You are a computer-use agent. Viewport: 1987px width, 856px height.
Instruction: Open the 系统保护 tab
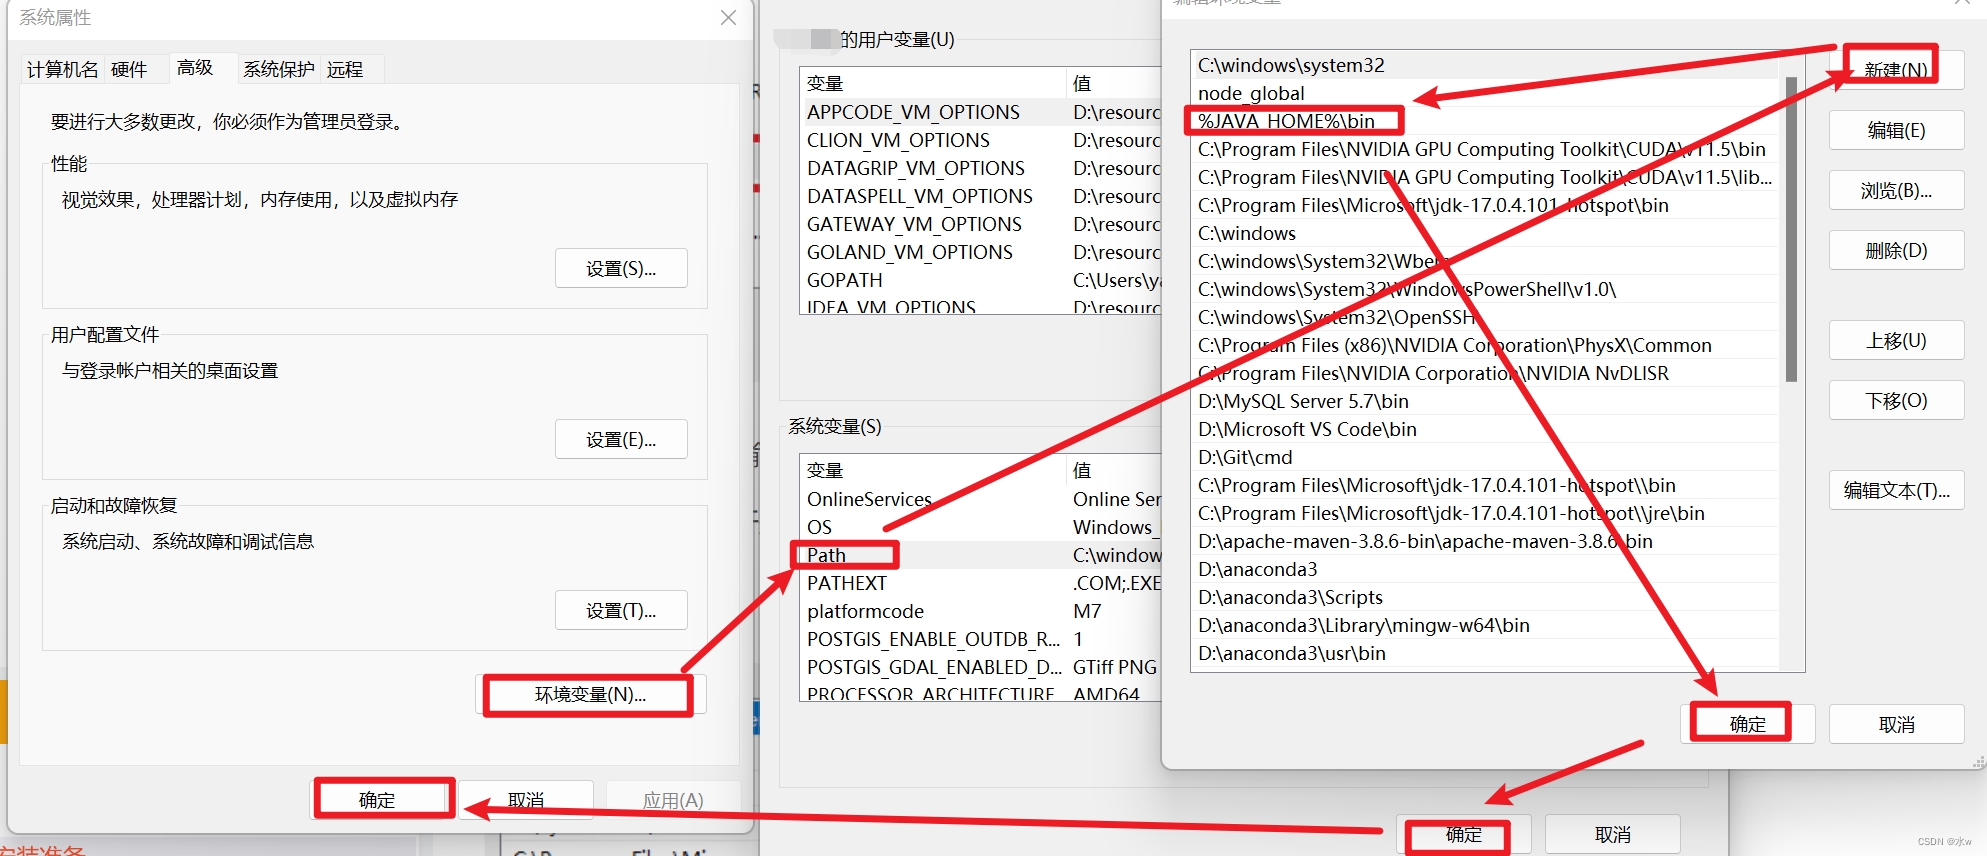[279, 69]
